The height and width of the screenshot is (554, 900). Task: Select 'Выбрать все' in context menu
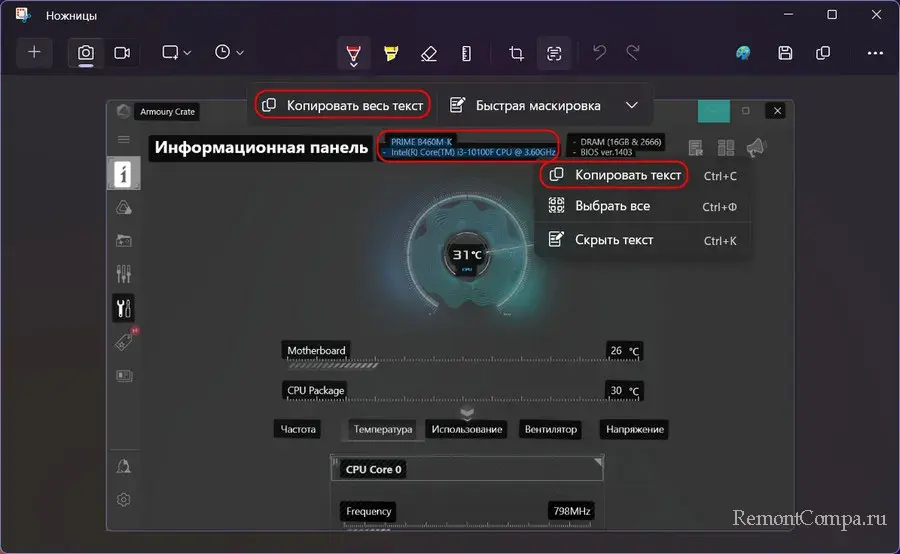coord(612,206)
